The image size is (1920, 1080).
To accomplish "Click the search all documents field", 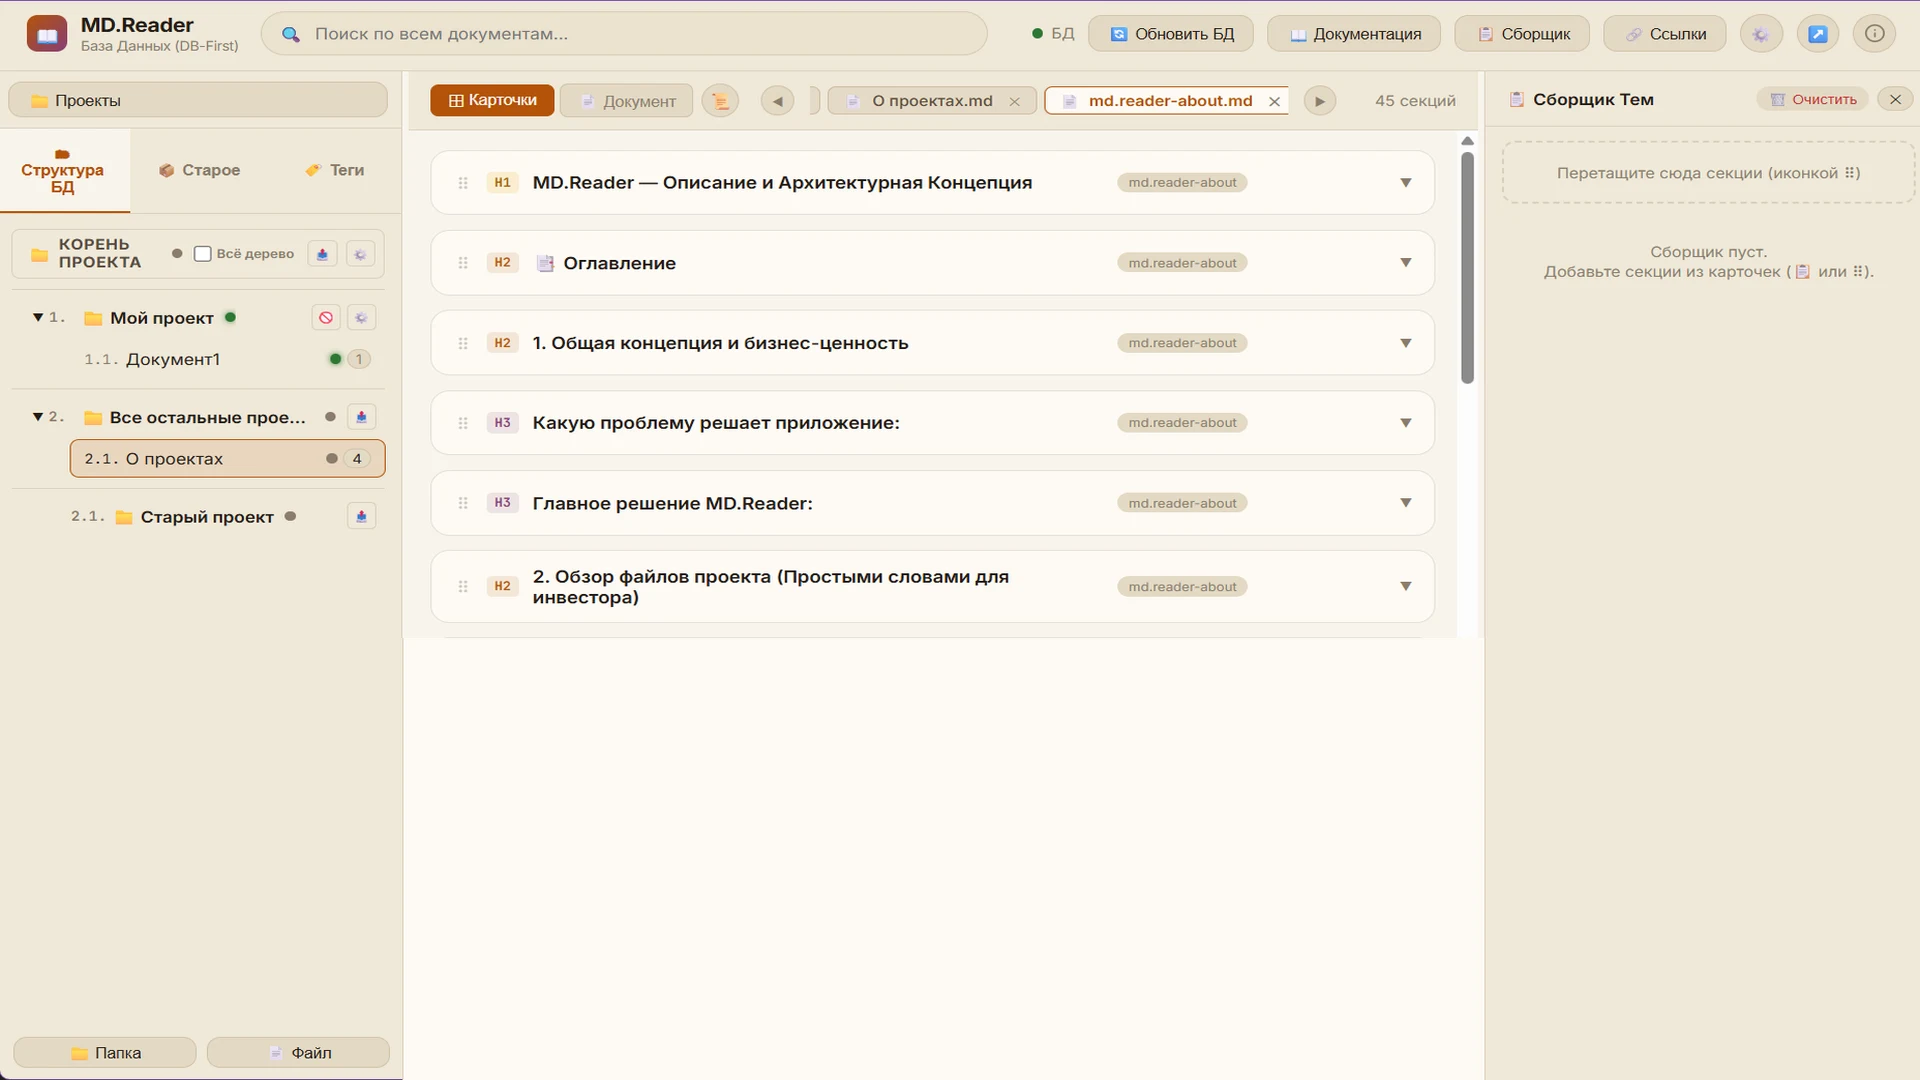I will [x=624, y=34].
